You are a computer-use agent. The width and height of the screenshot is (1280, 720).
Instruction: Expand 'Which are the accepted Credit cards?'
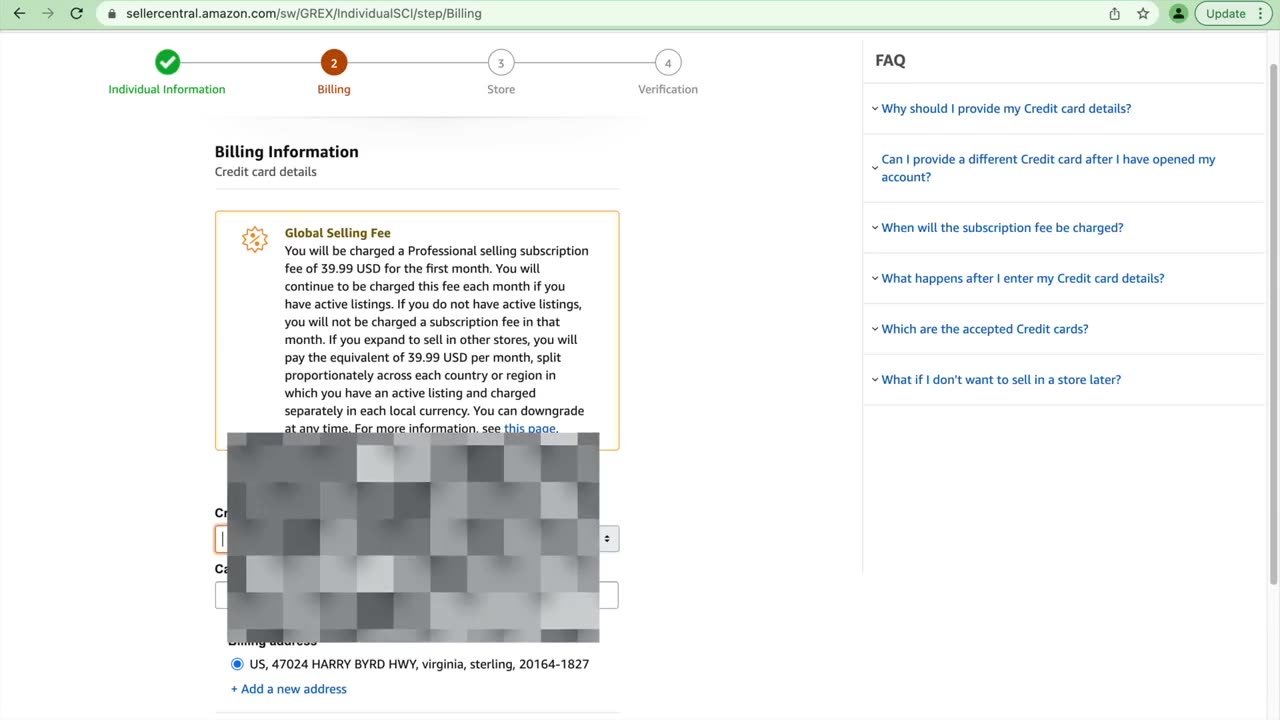985,329
